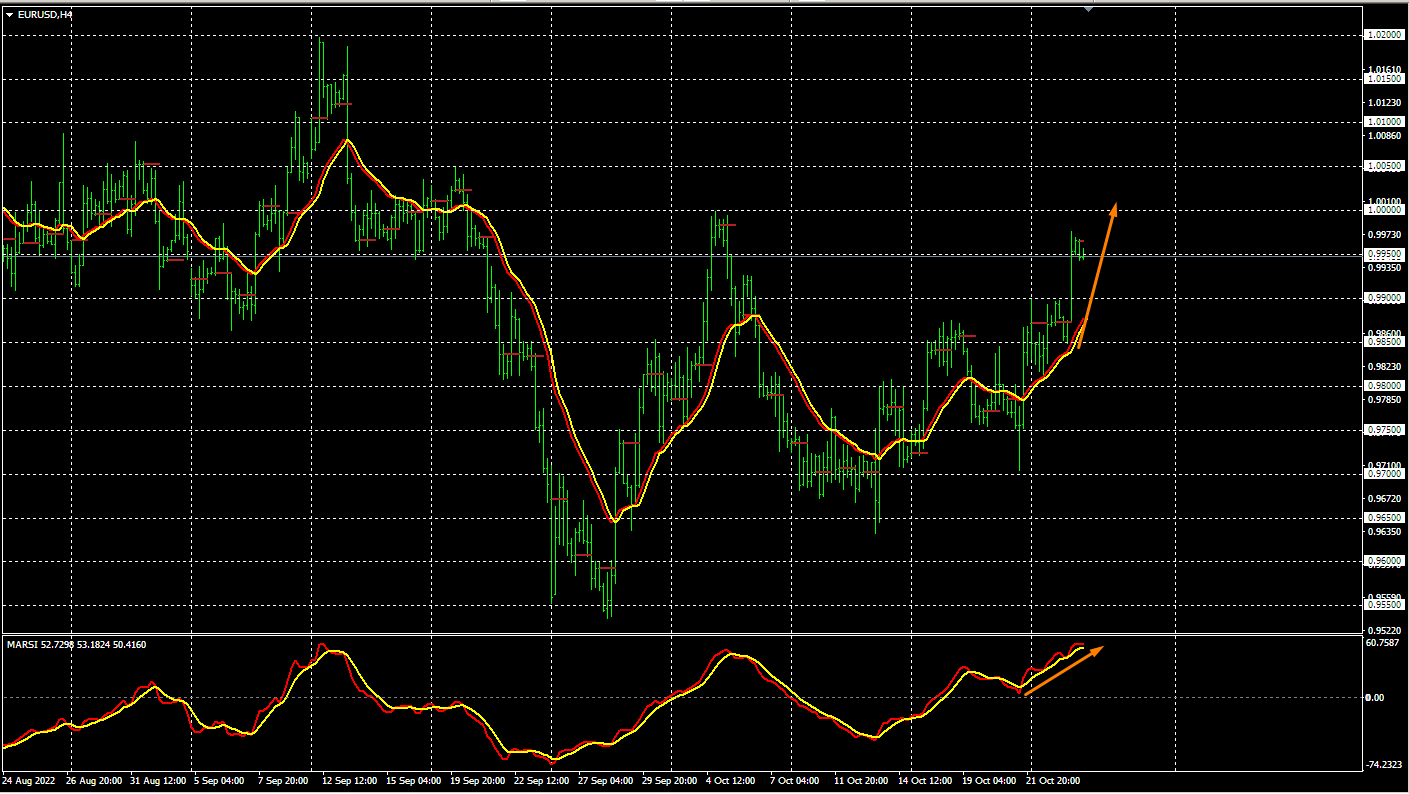The height and width of the screenshot is (794, 1409).
Task: Click the 12 Sep 12:00 time label
Action: 349,779
